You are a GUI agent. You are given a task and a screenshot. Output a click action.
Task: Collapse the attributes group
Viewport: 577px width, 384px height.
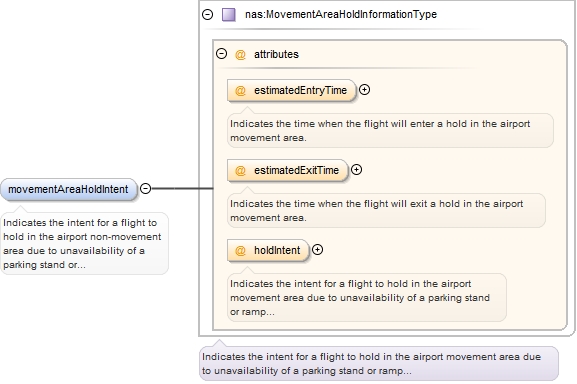(x=222, y=54)
